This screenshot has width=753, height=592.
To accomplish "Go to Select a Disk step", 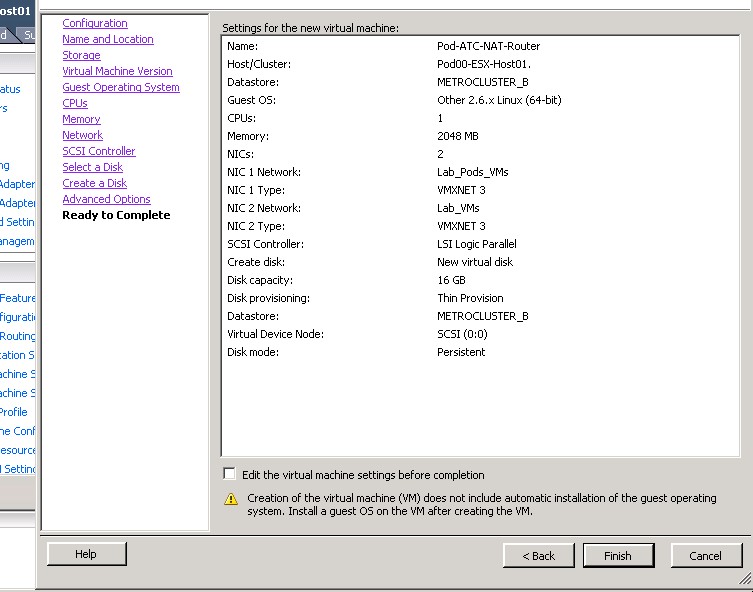I will (x=93, y=167).
